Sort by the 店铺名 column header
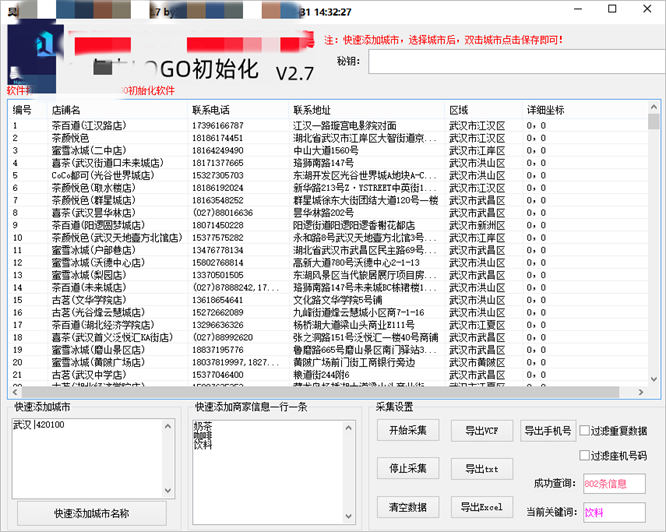Screen dimensions: 666x532 (x=66, y=110)
